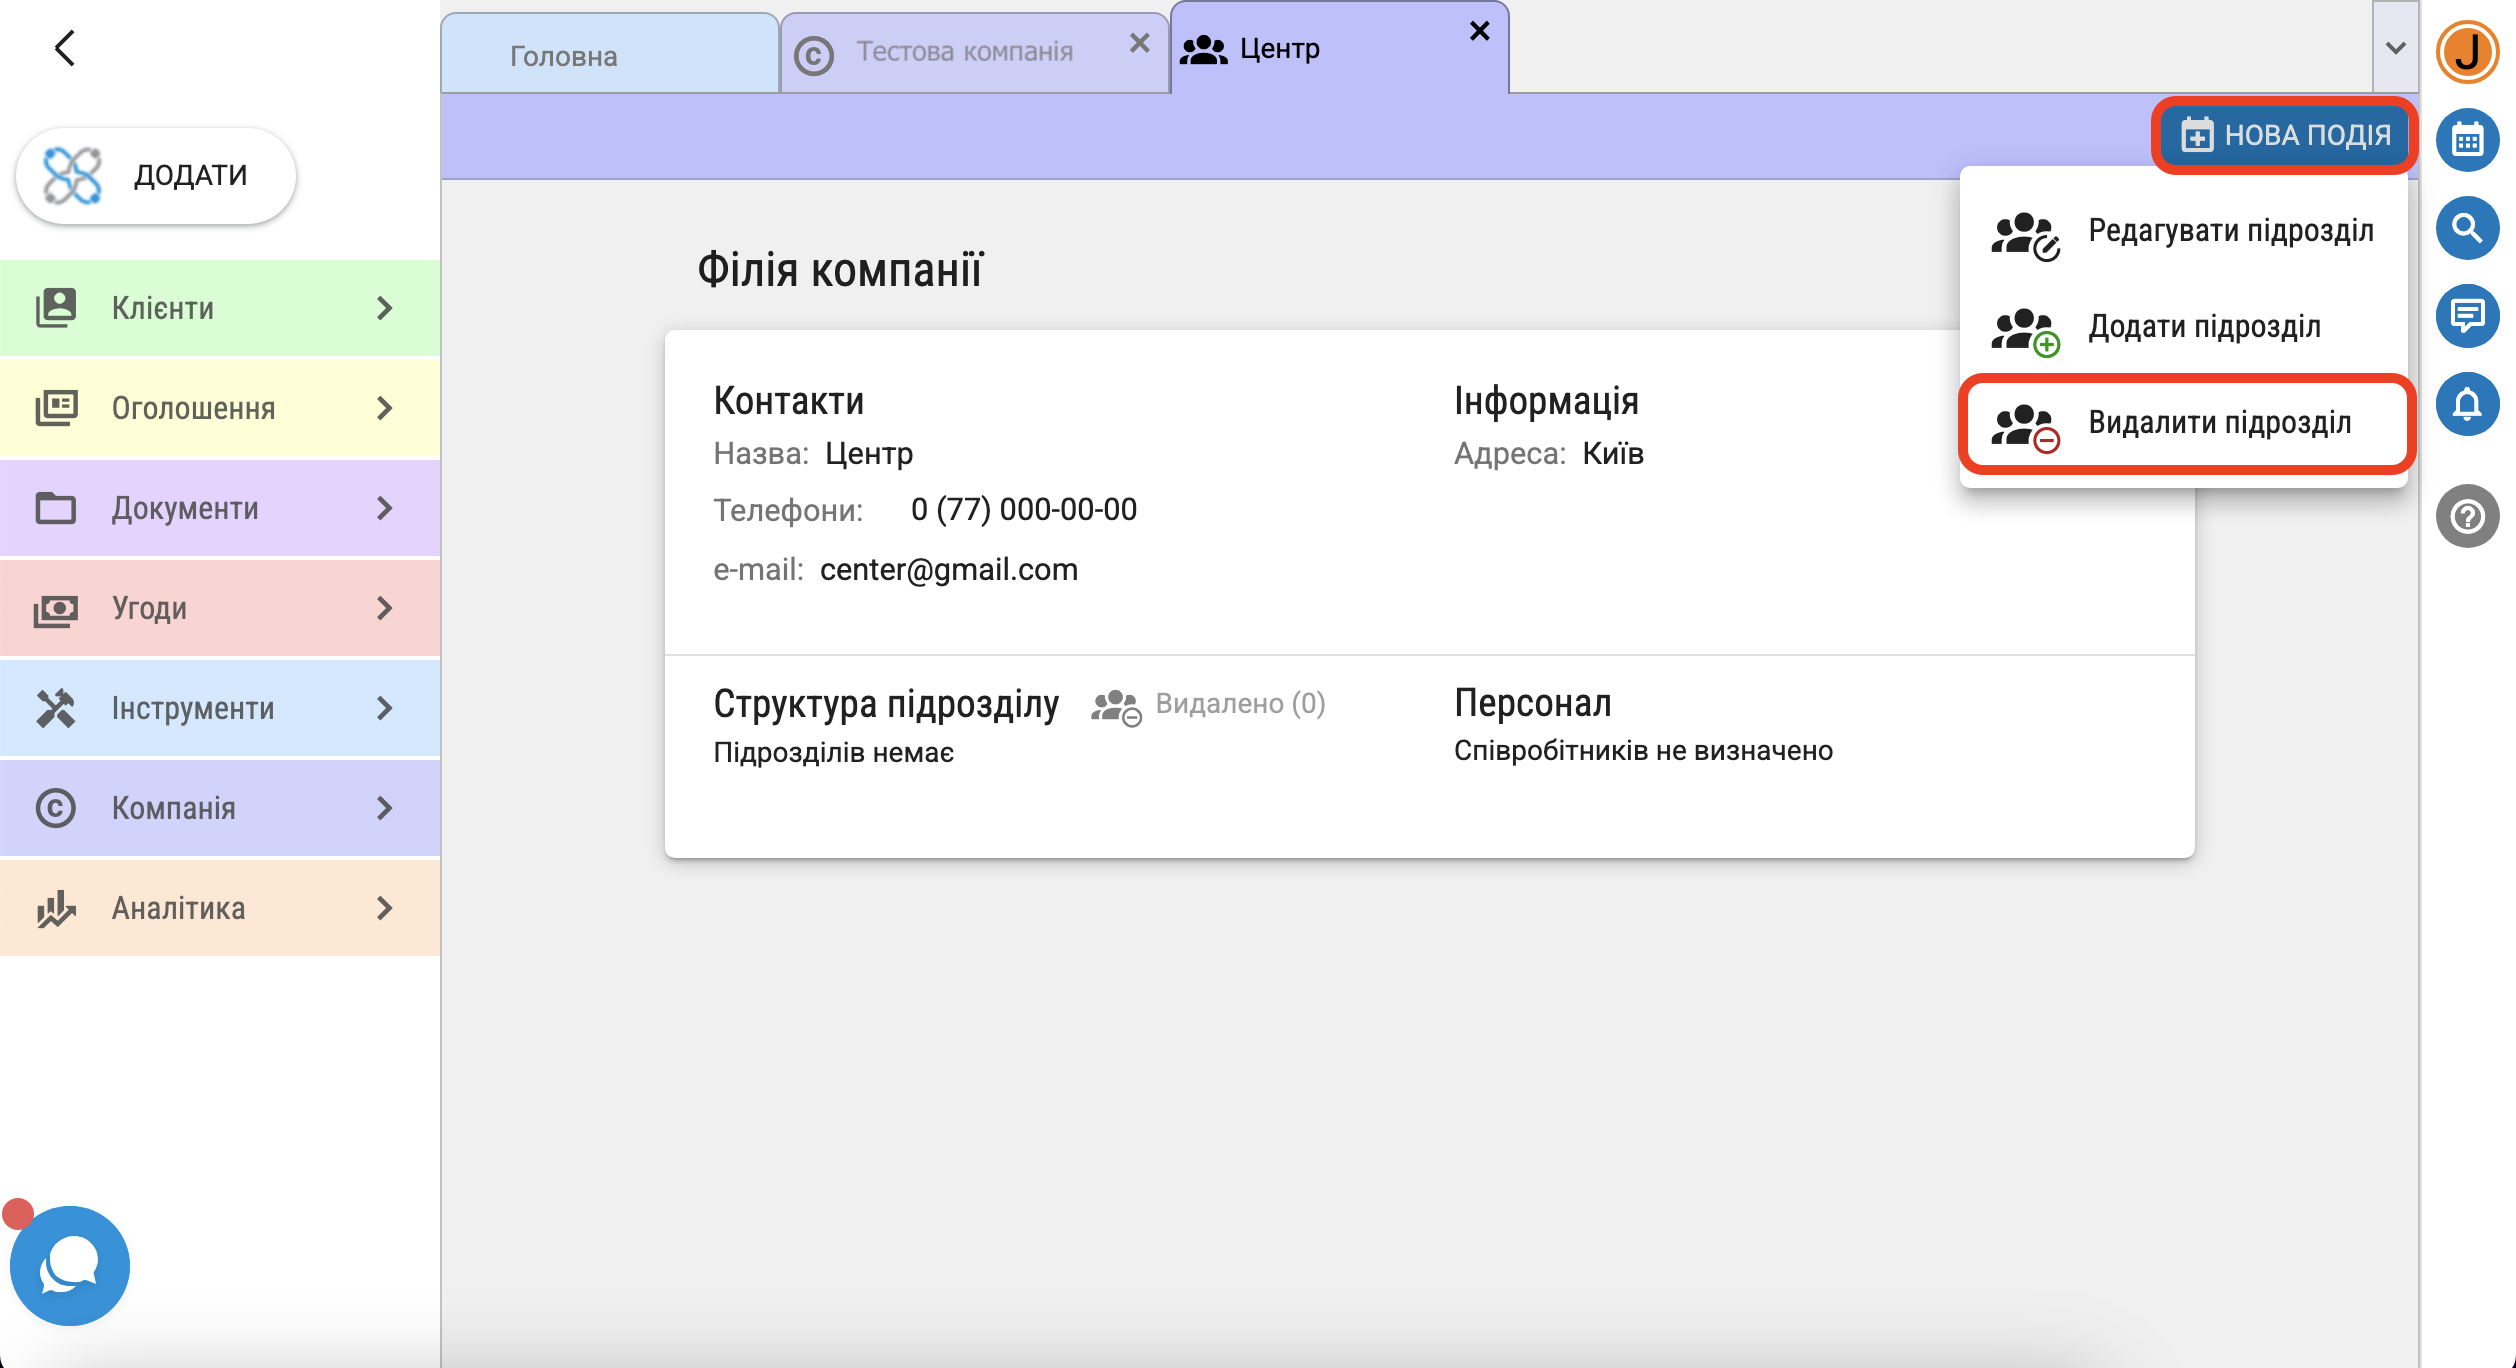
Task: Select Додати підрозділ menu item
Action: (2185, 327)
